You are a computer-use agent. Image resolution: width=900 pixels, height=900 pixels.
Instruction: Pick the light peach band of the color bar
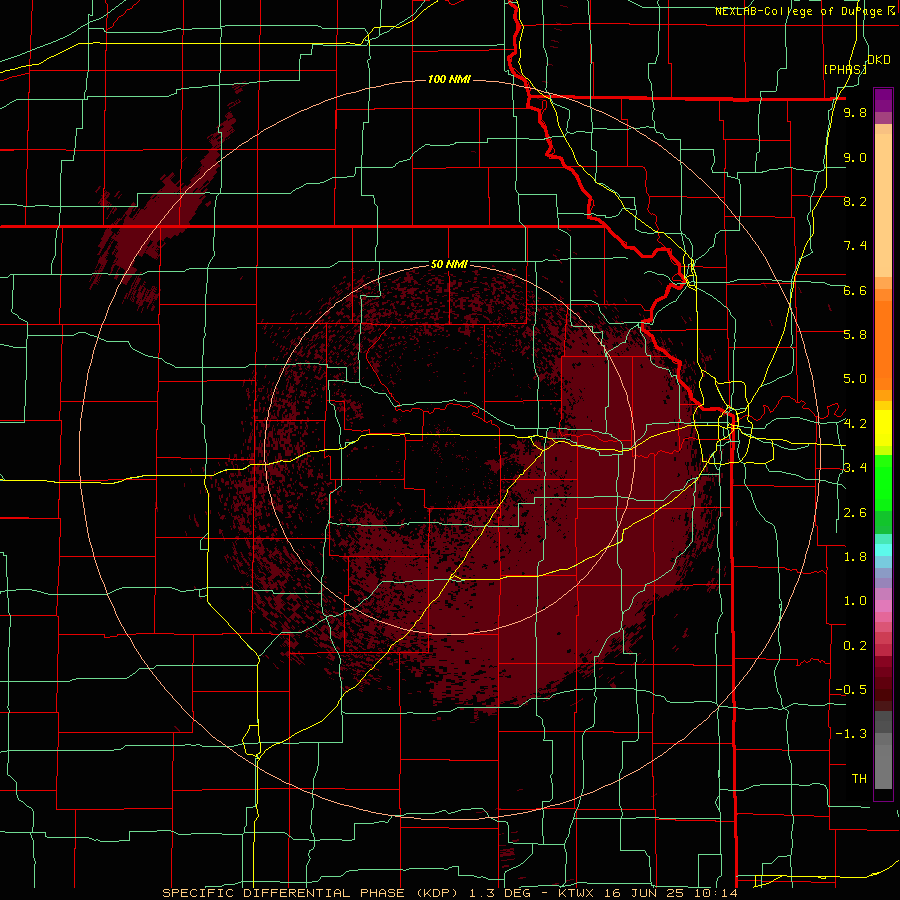click(x=883, y=205)
